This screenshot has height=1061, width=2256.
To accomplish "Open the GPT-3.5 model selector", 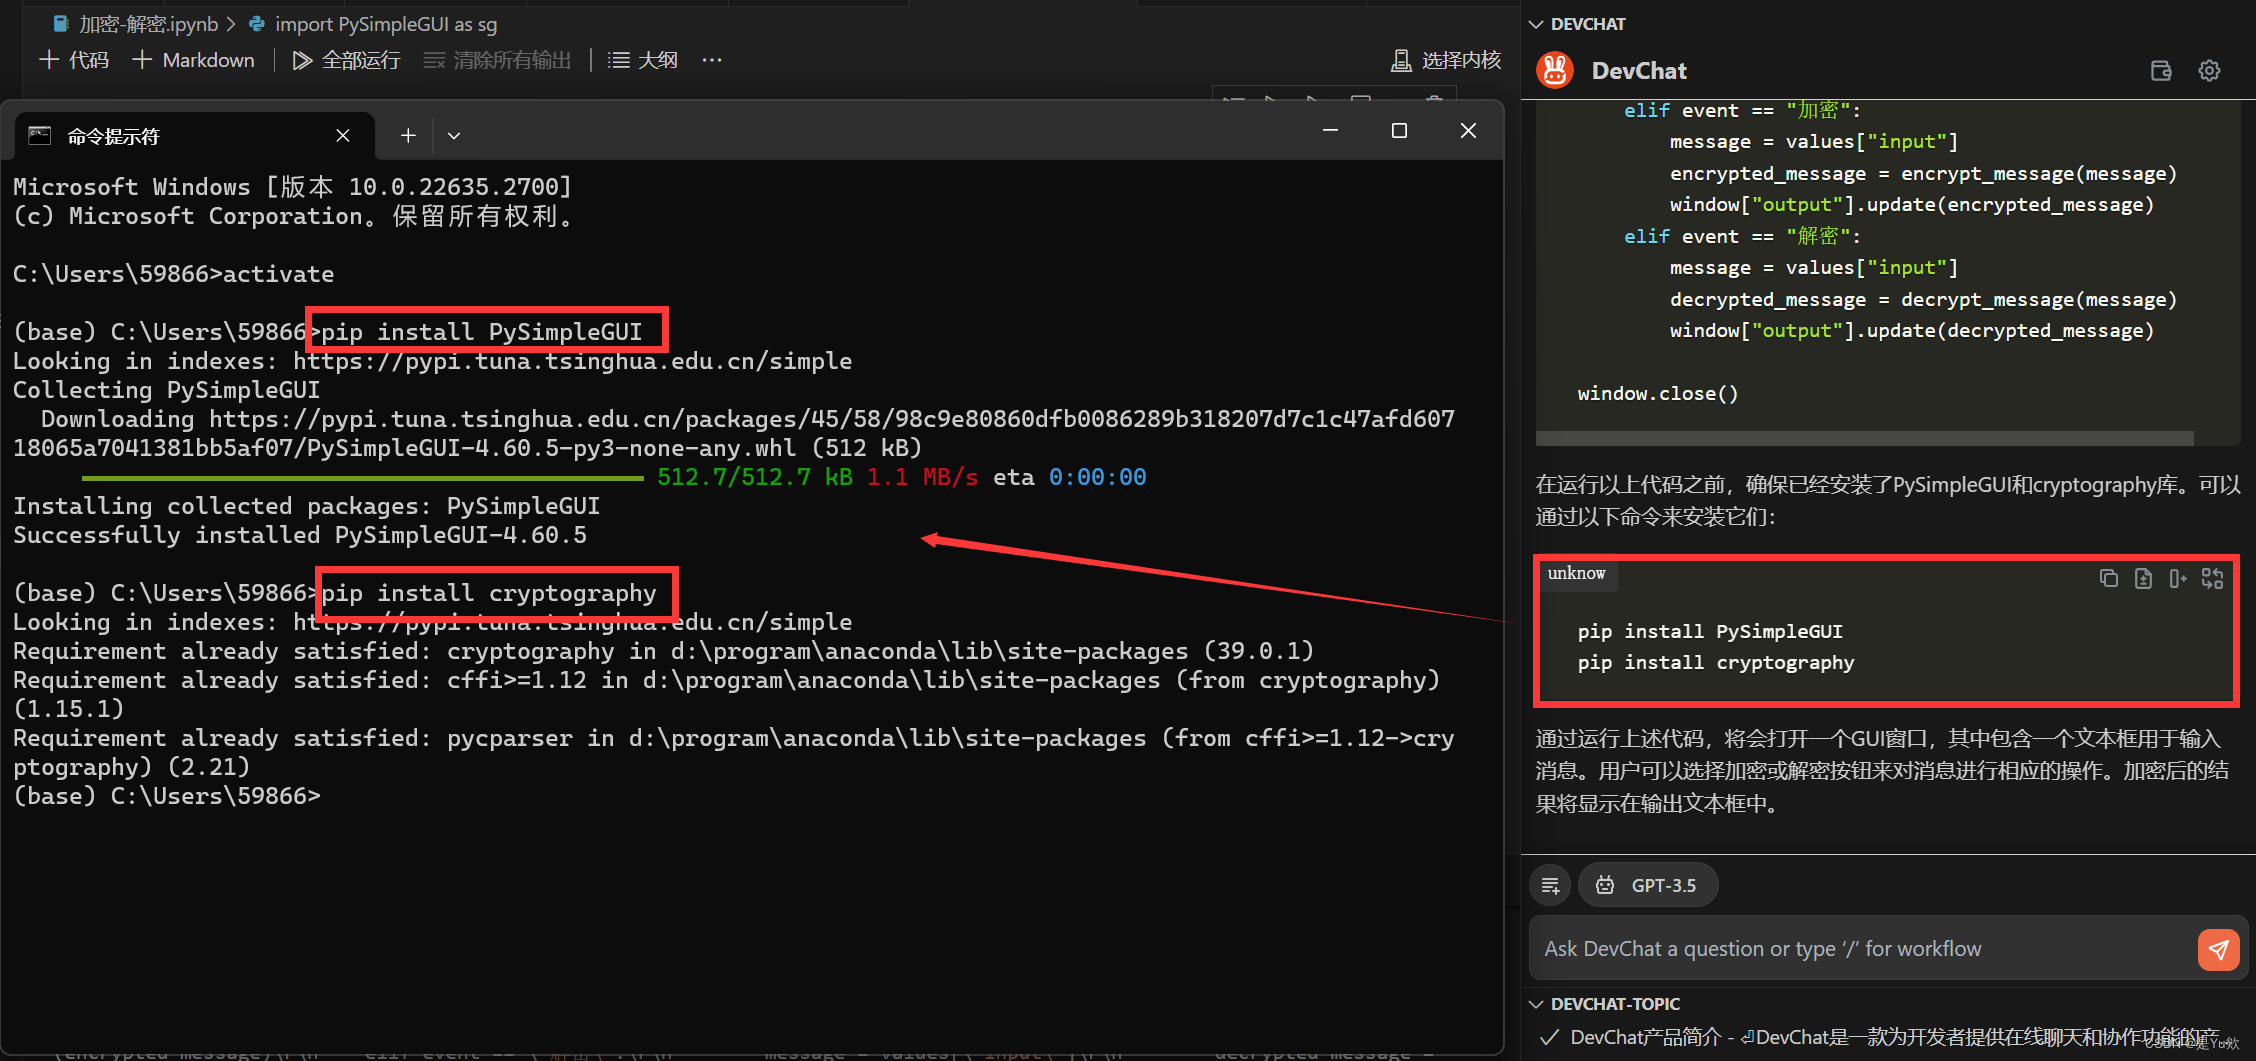I will [1647, 885].
